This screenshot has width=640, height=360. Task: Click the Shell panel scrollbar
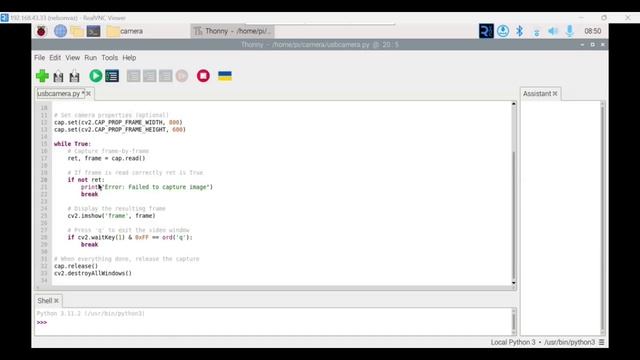[513, 322]
